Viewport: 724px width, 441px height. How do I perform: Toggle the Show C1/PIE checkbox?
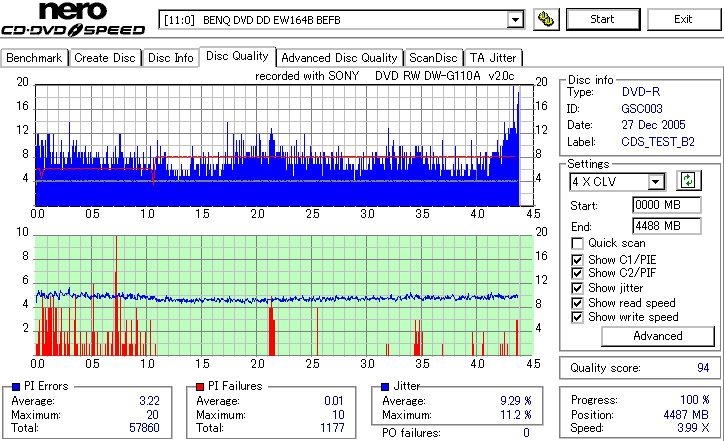click(577, 260)
